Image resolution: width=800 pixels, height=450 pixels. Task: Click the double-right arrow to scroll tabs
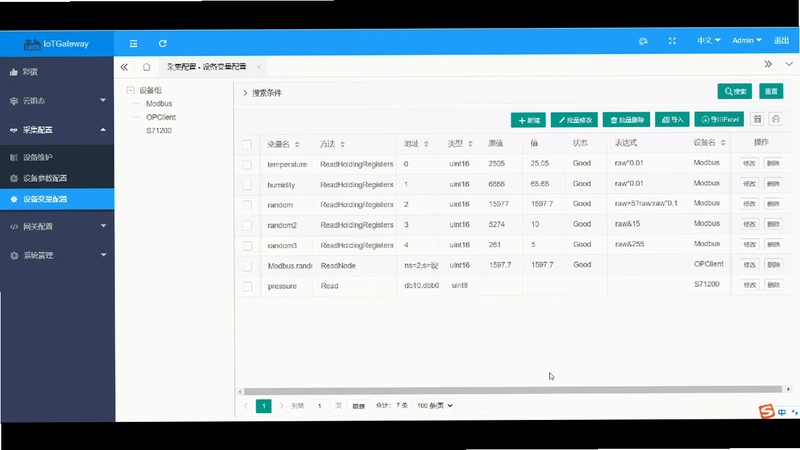[768, 64]
